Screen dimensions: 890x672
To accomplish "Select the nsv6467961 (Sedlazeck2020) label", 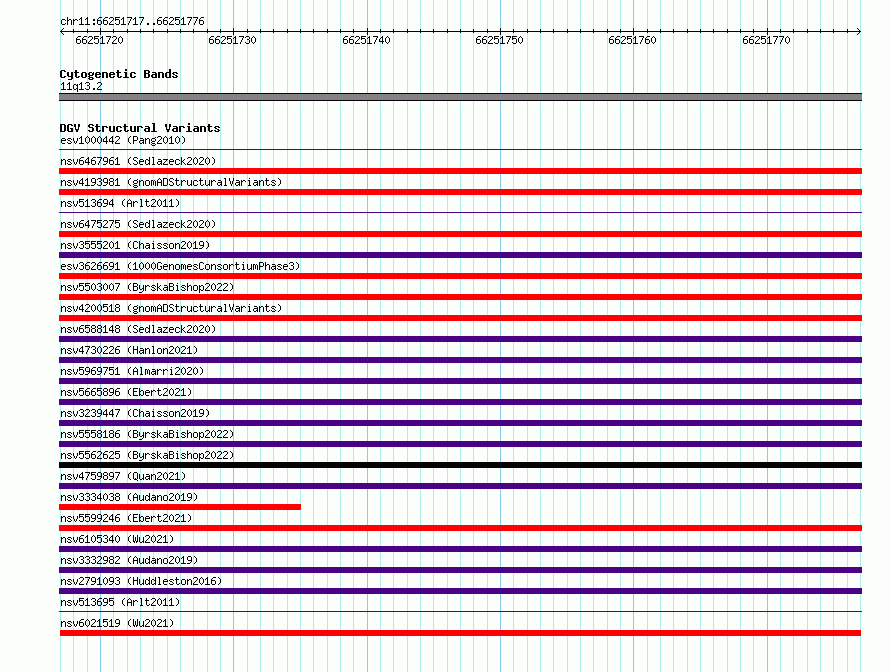I will [138, 161].
